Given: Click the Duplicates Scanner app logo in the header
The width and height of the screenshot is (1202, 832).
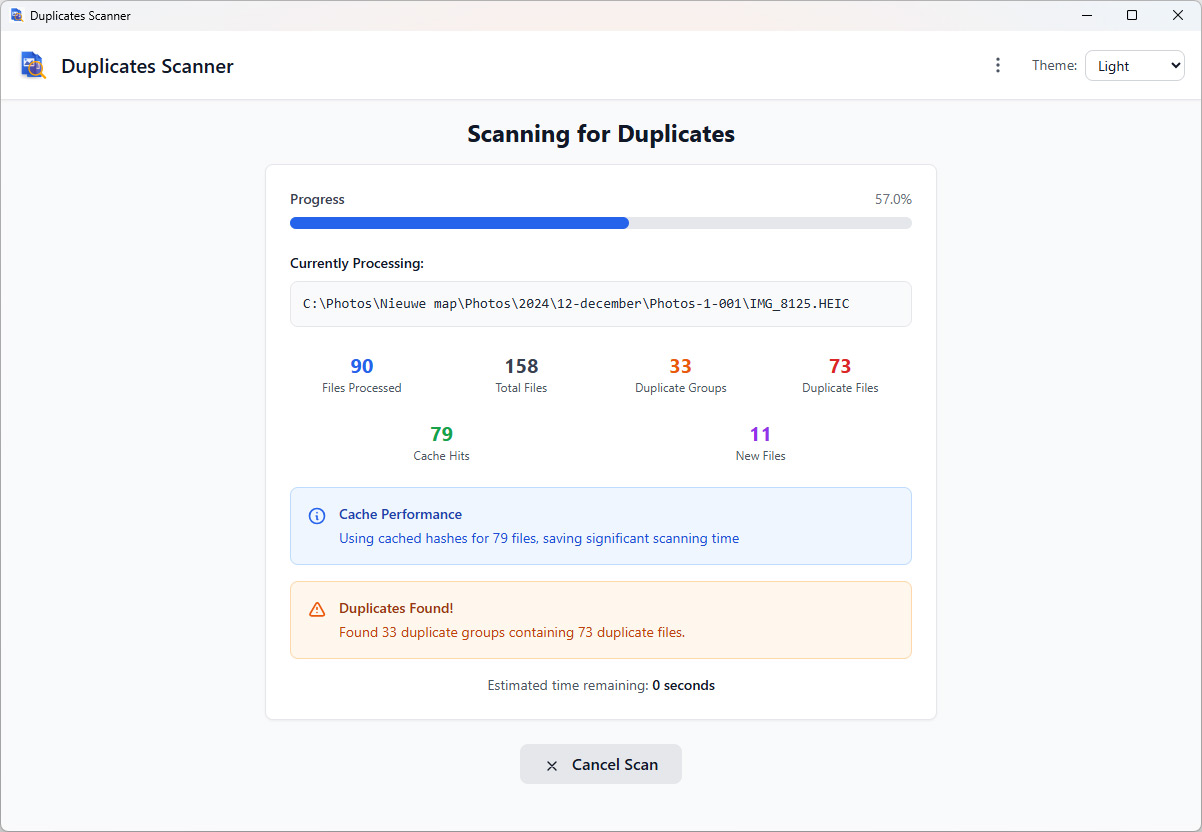Looking at the screenshot, I should point(33,65).
